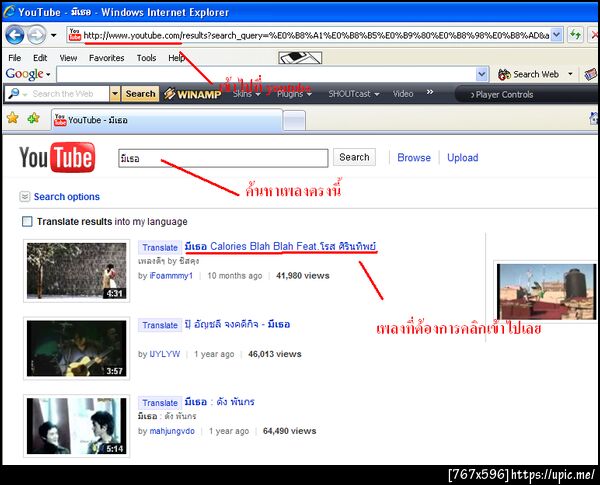Screen dimensions: 600x485
Task: Open the rooftop featured video thumbnail on right
Action: 546,292
